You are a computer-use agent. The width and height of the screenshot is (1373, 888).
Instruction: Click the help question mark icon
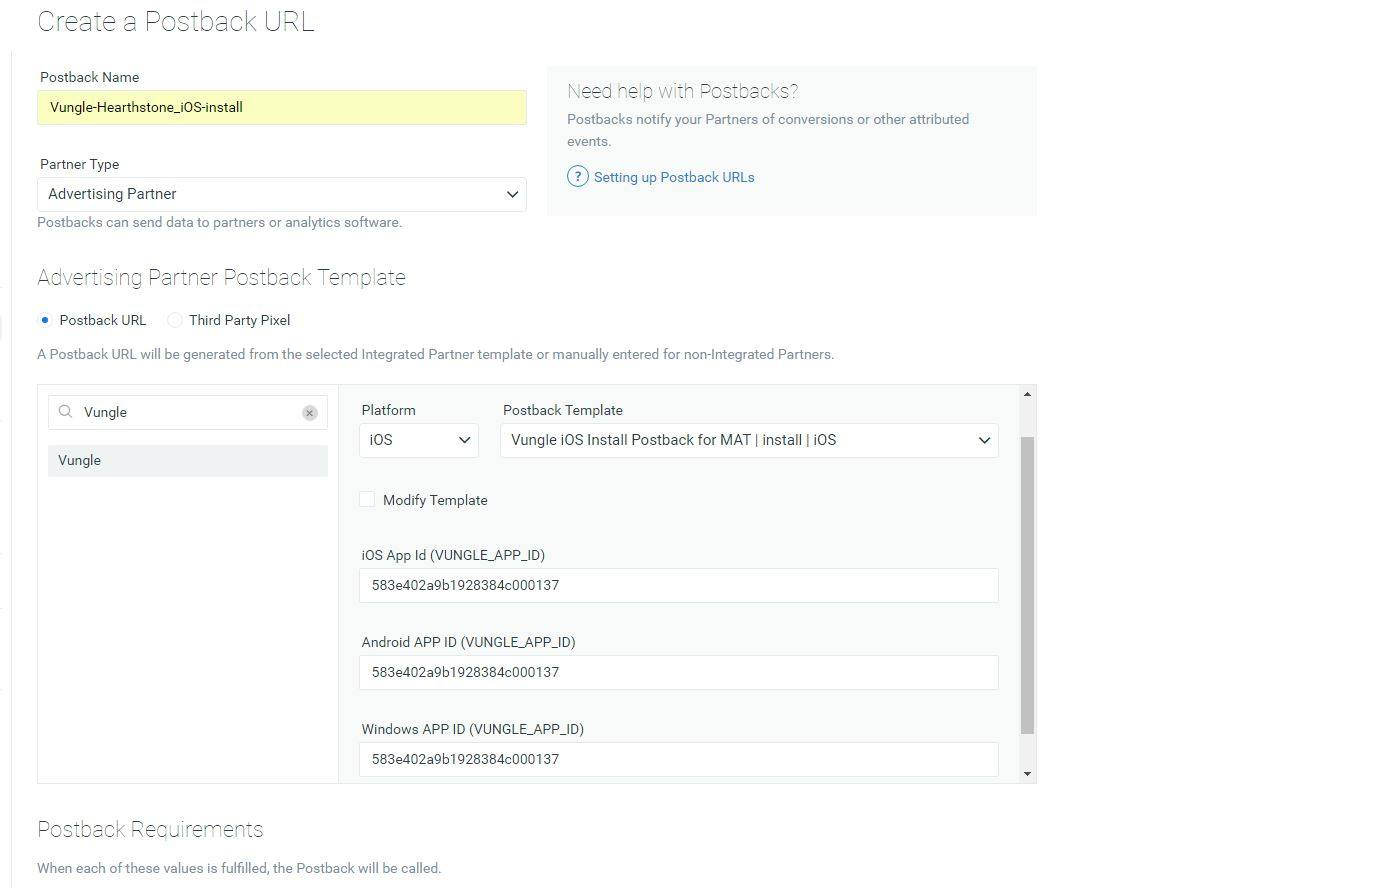tap(578, 177)
